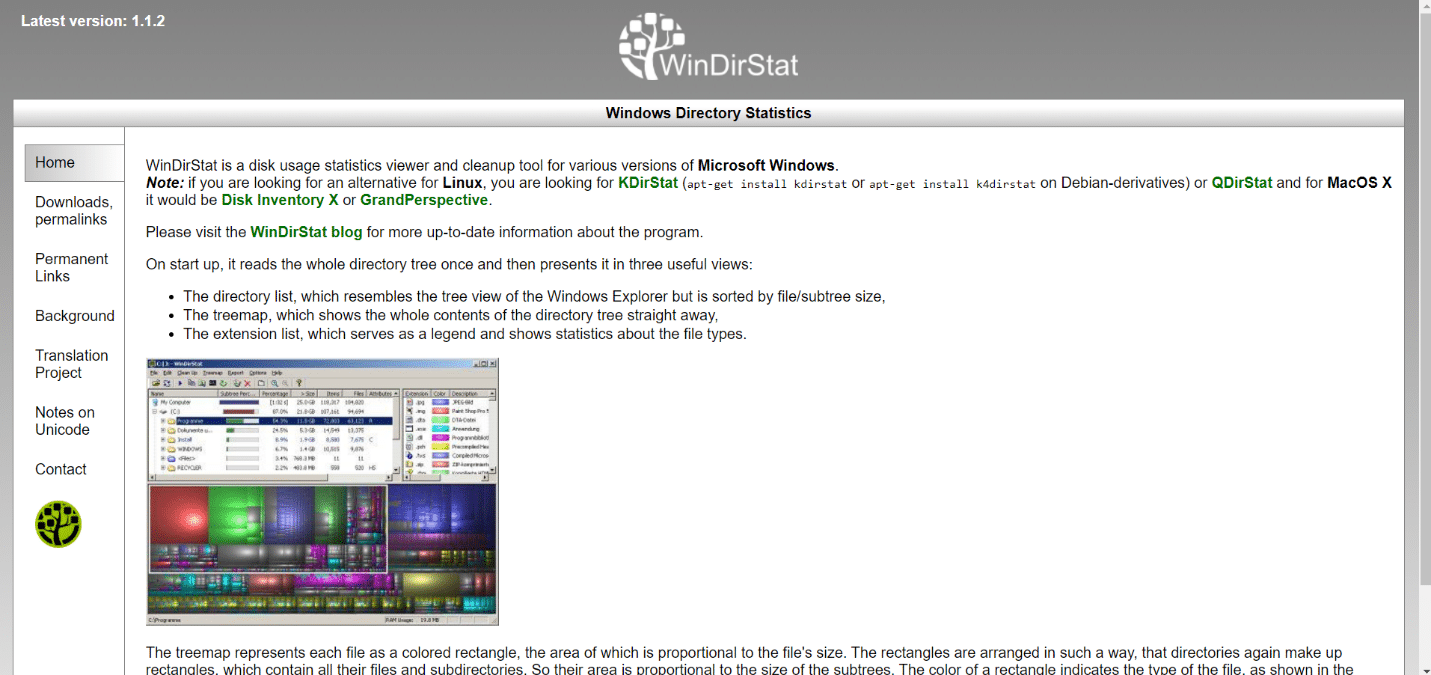
Task: Click the bullet about the directory list
Action: 534,296
